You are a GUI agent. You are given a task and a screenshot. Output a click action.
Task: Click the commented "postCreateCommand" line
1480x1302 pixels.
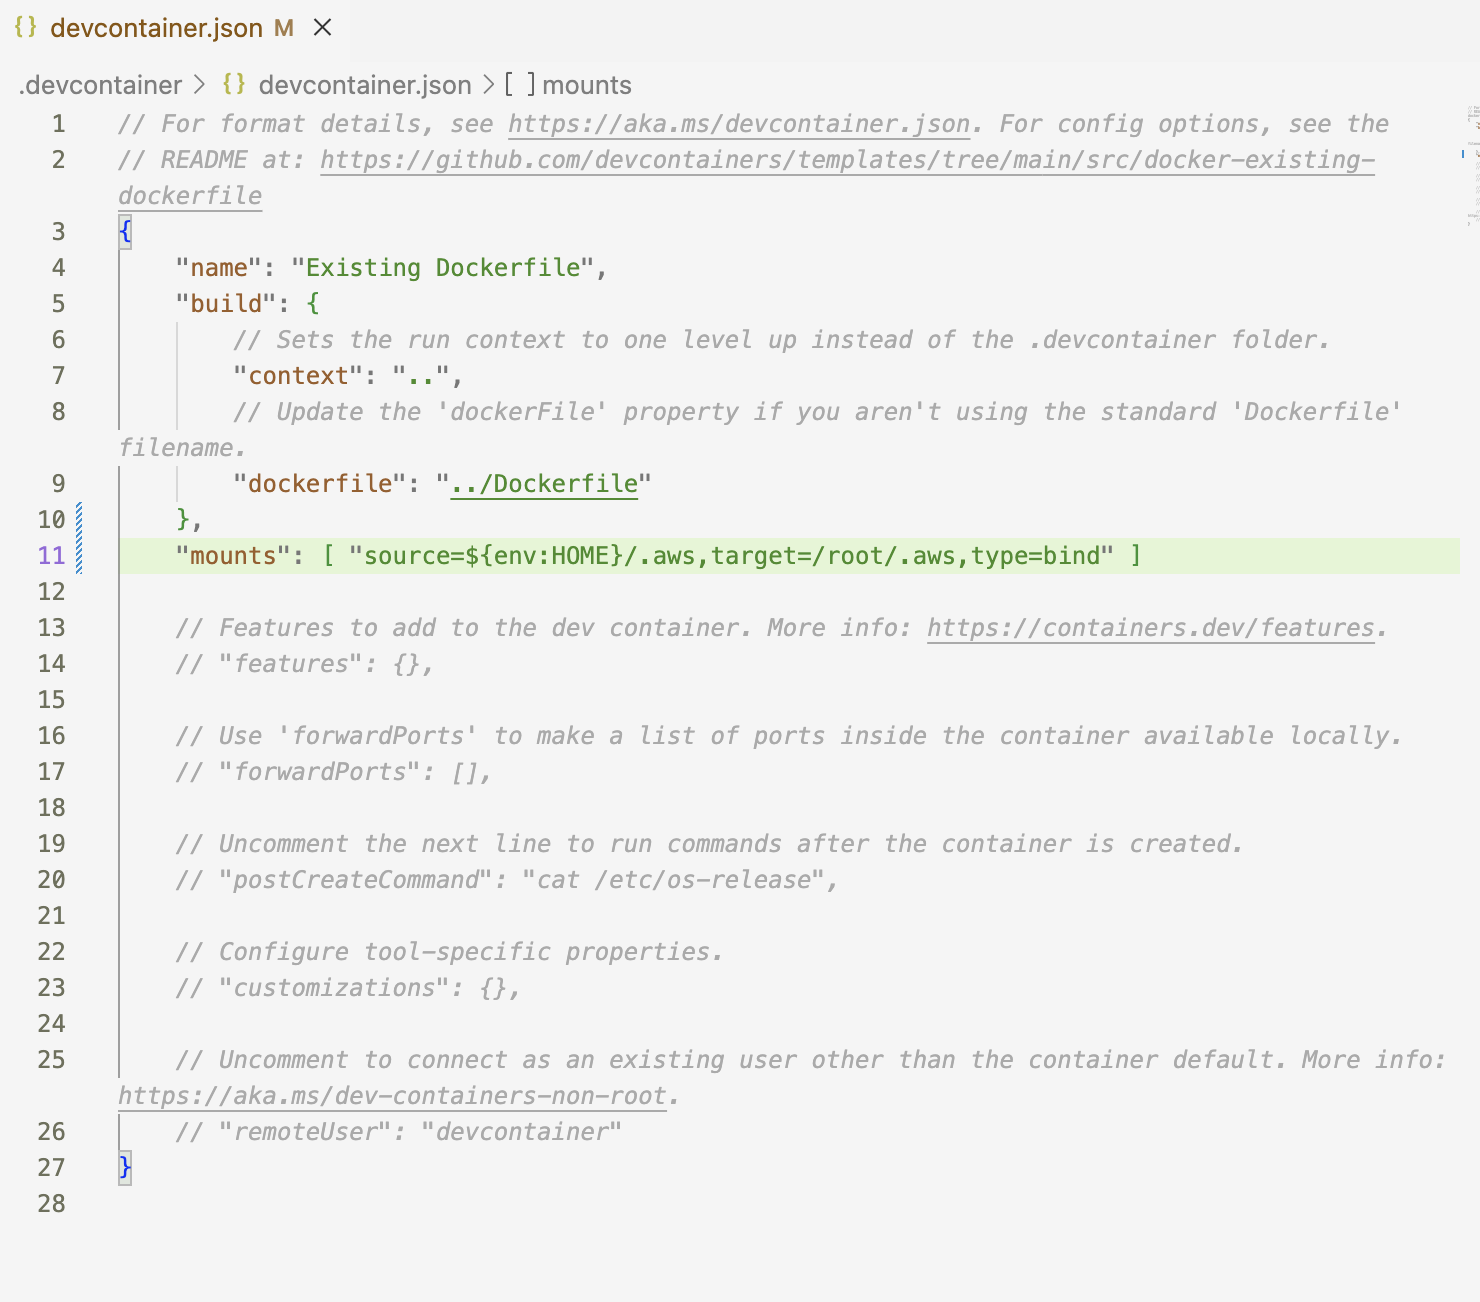[x=507, y=880]
